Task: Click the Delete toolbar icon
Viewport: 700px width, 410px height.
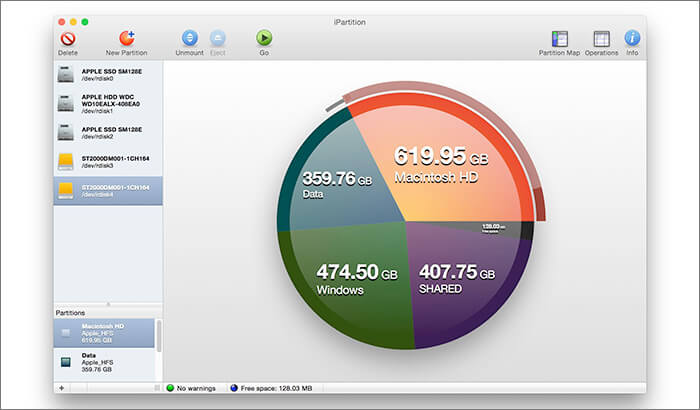Action: [68, 39]
